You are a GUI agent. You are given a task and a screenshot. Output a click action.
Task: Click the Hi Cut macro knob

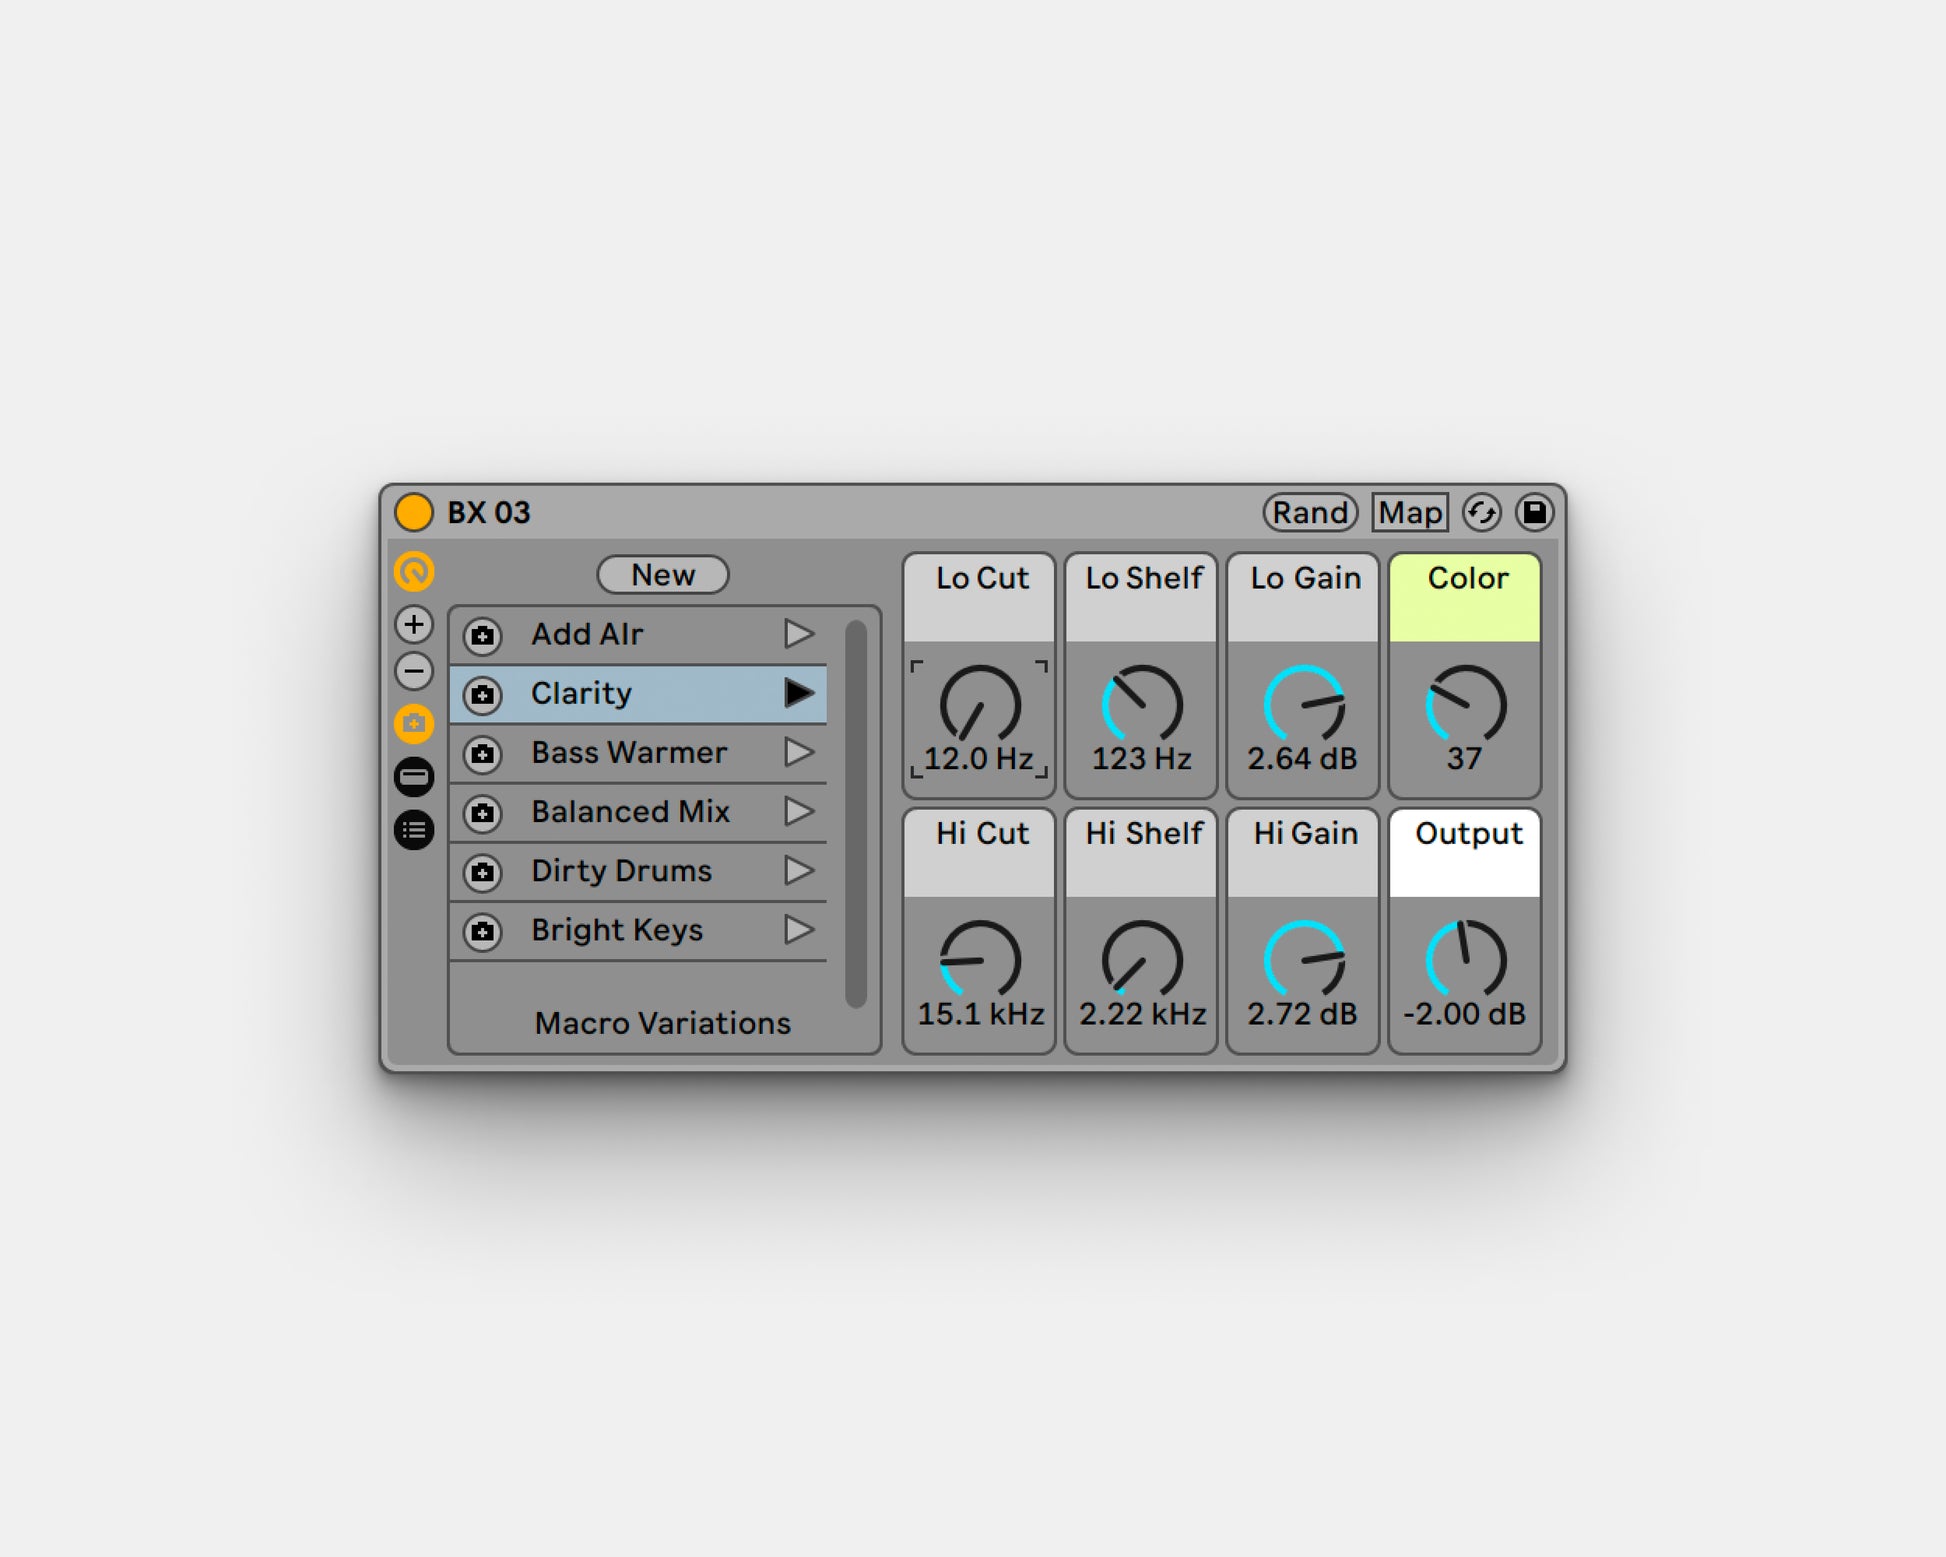(980, 959)
